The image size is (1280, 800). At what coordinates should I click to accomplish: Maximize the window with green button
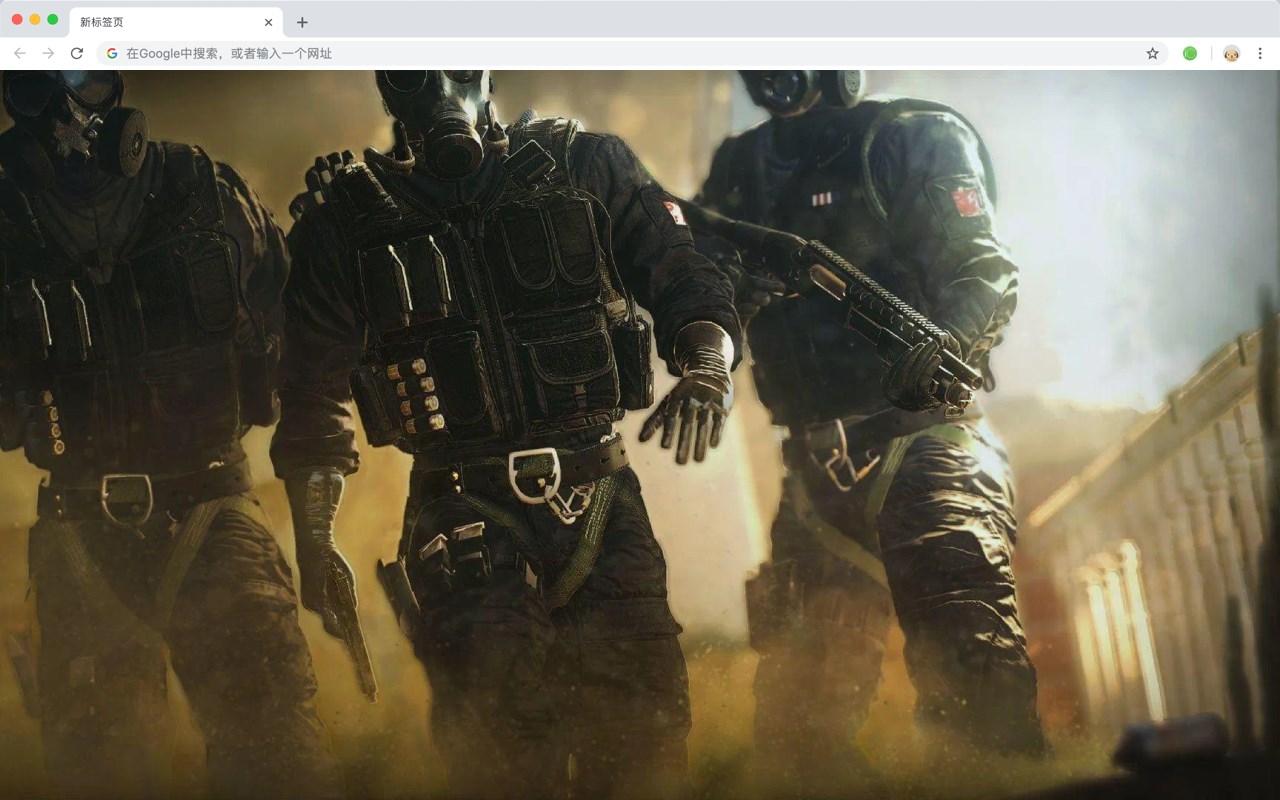tap(53, 19)
